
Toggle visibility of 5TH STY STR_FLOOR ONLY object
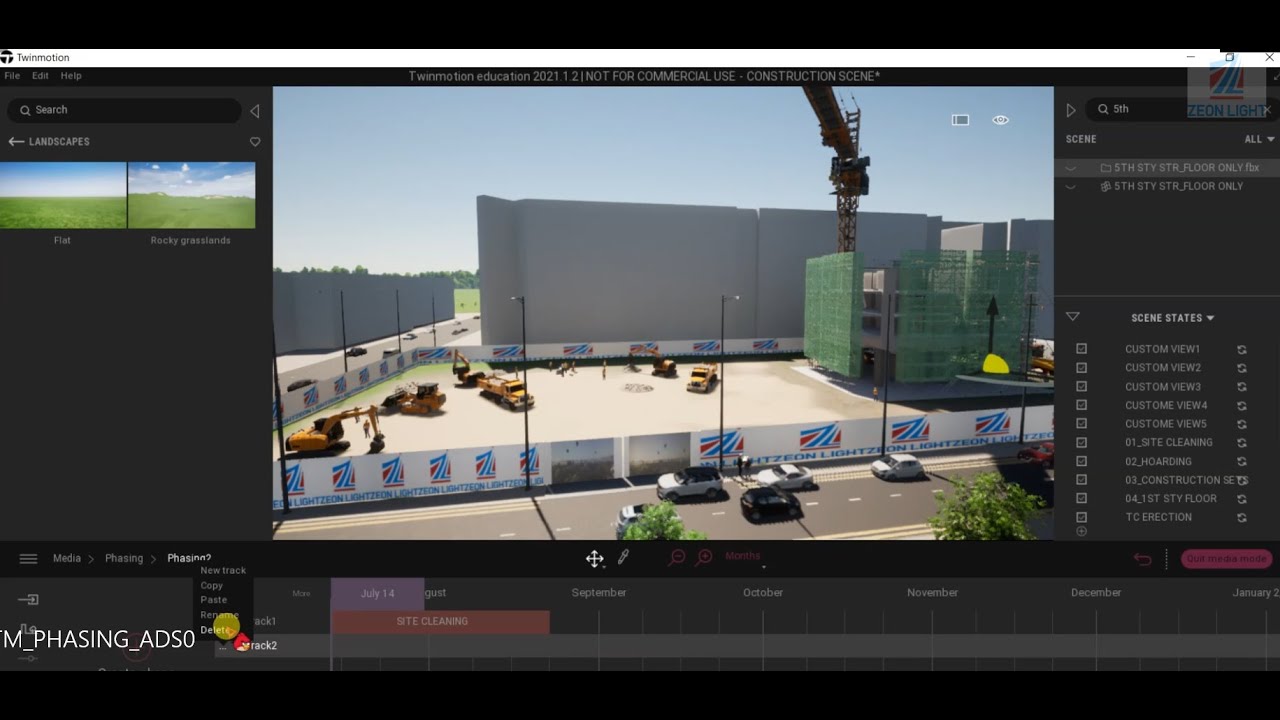click(1071, 186)
